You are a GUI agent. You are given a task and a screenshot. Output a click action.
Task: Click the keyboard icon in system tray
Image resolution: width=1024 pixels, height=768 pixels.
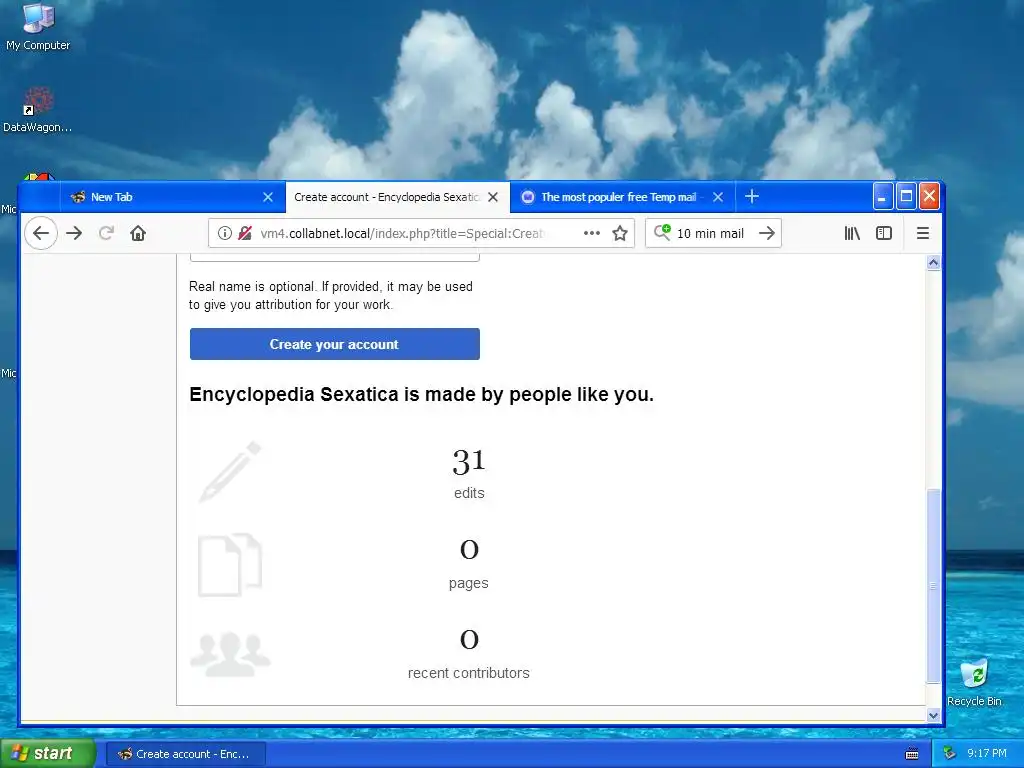[912, 754]
